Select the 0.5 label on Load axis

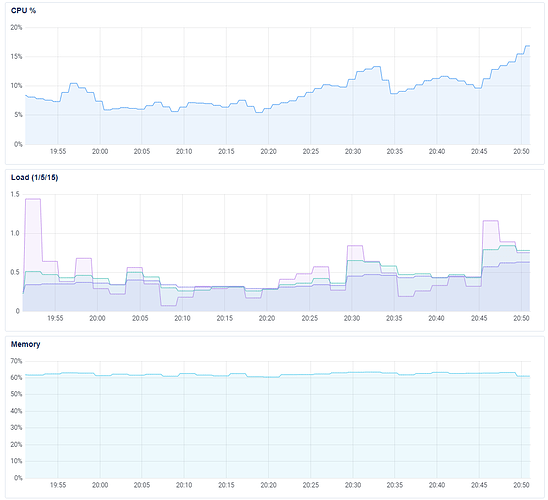[15, 272]
